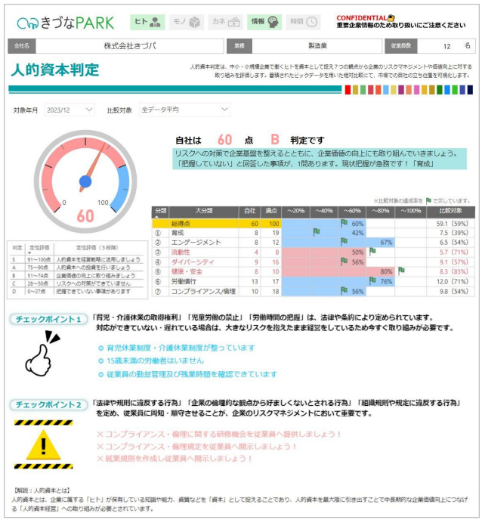Switch to the モノ tab with box icon
Viewport: 485px width, 520px height.
(186, 22)
